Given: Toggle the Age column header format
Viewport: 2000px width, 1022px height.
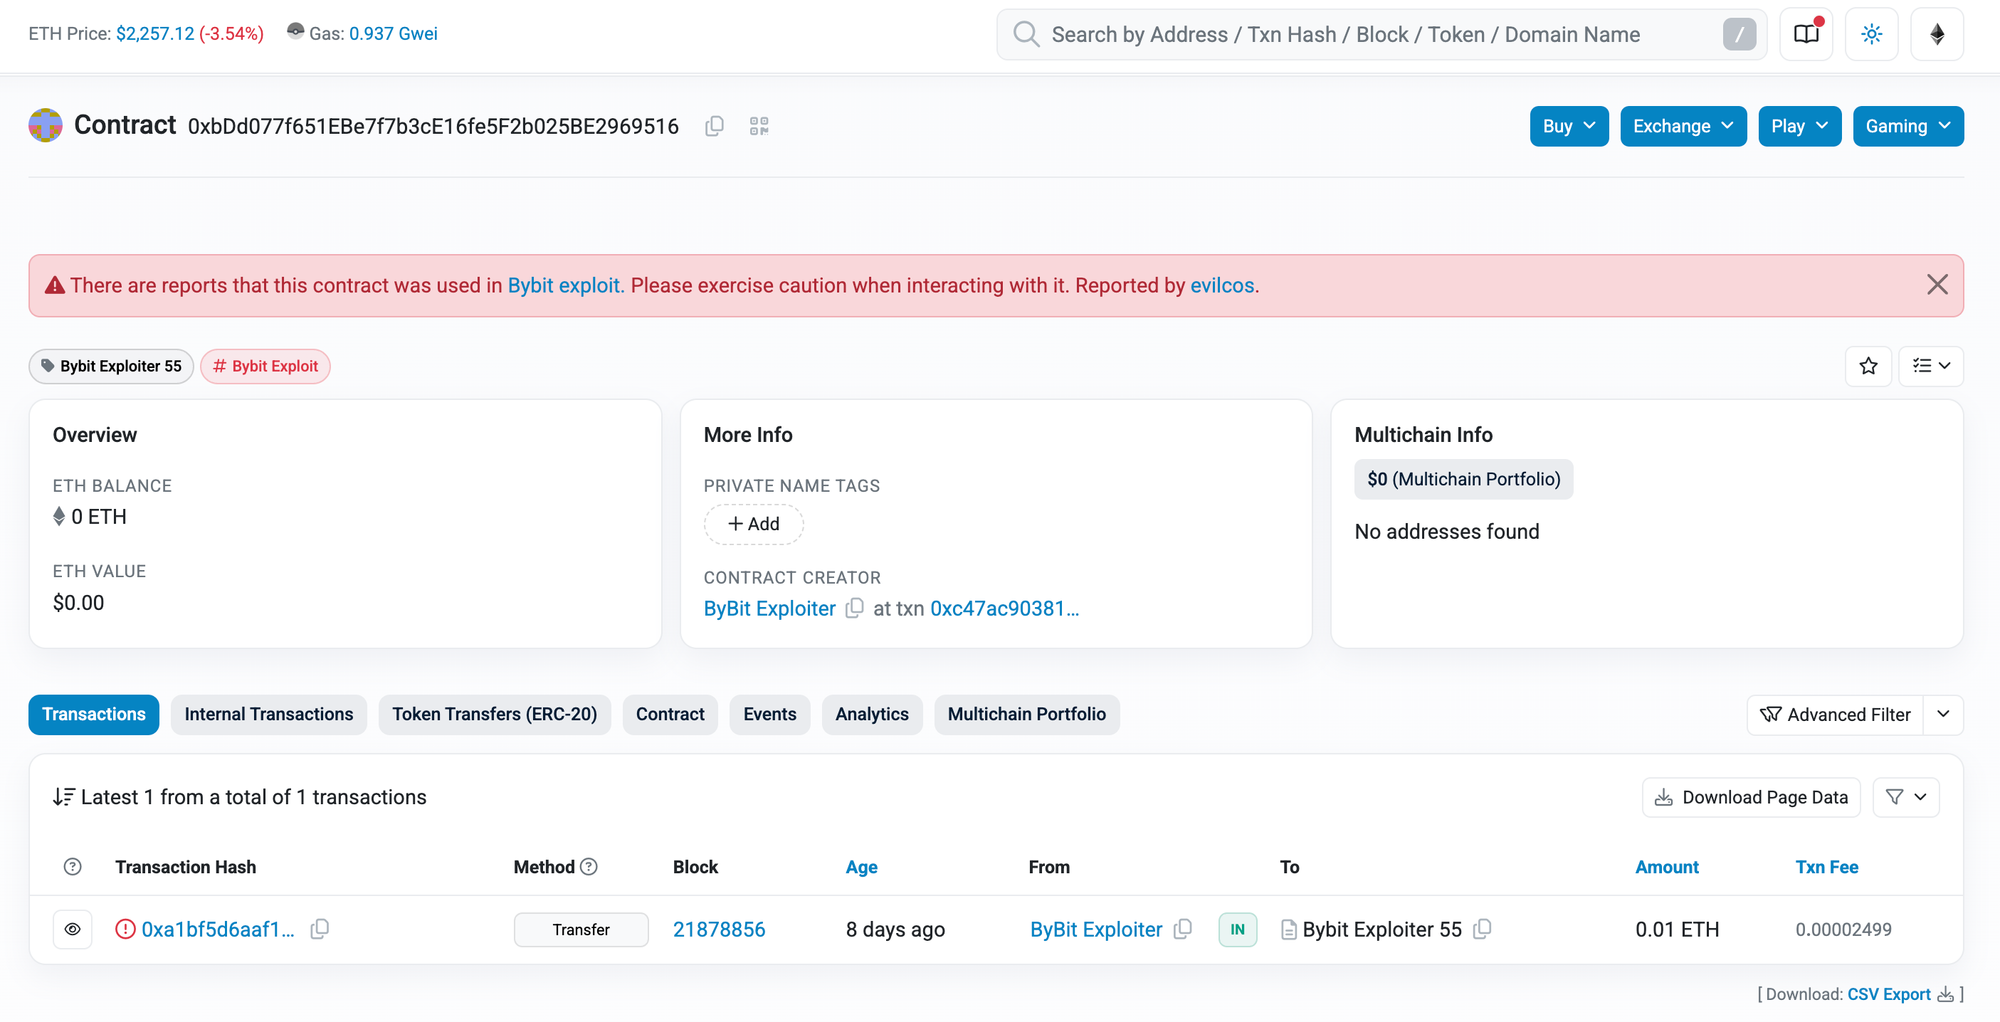Looking at the screenshot, I should click(861, 867).
